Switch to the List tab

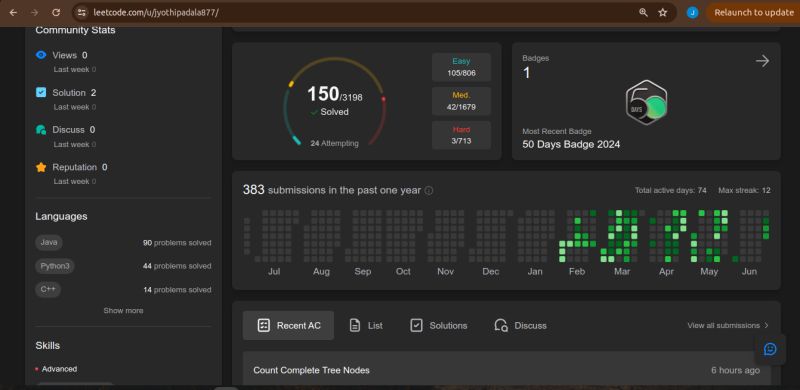point(366,325)
